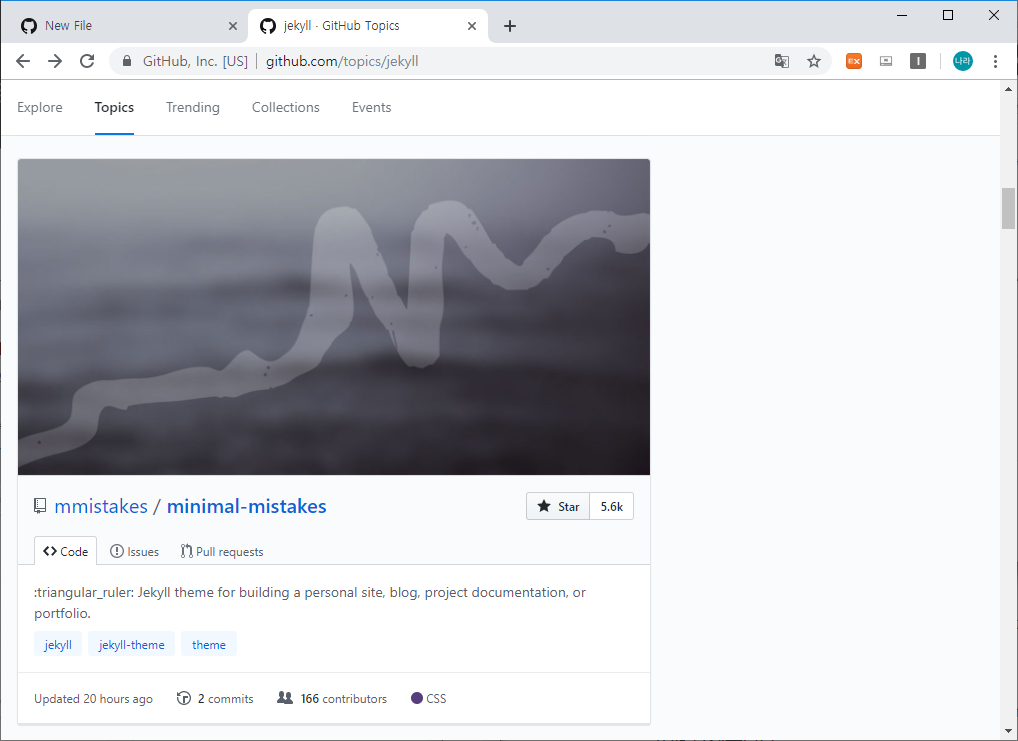
Task: Bookmark this page with the star icon
Action: (x=813, y=61)
